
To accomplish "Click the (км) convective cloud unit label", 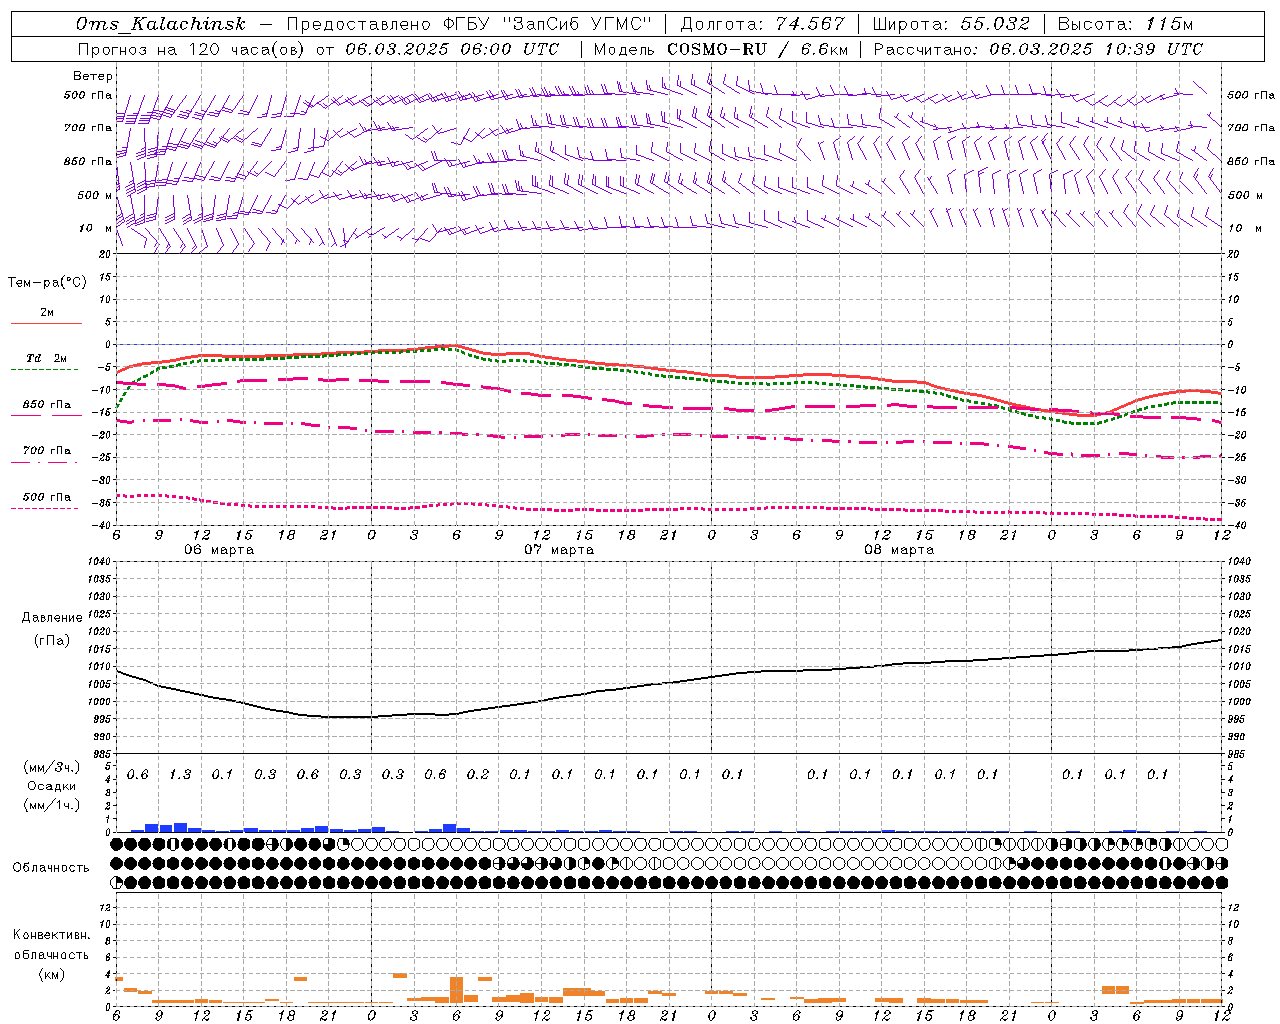I will click(51, 974).
